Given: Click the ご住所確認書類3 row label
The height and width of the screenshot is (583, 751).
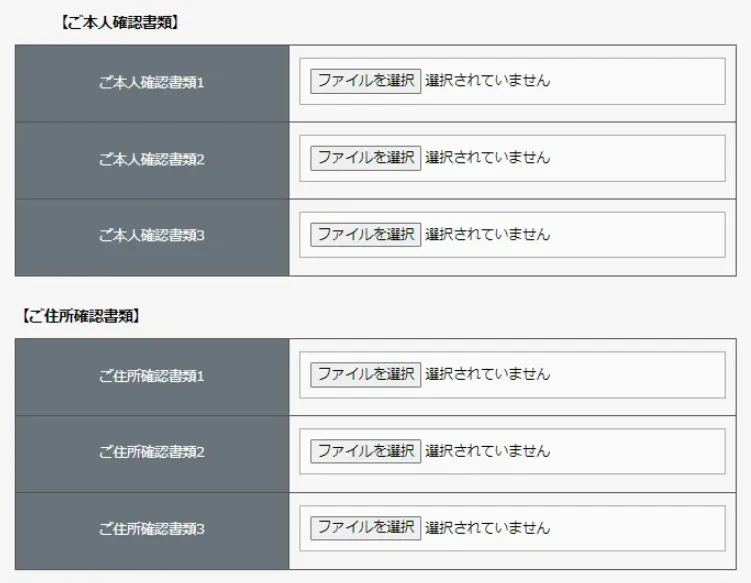Looking at the screenshot, I should tap(152, 529).
